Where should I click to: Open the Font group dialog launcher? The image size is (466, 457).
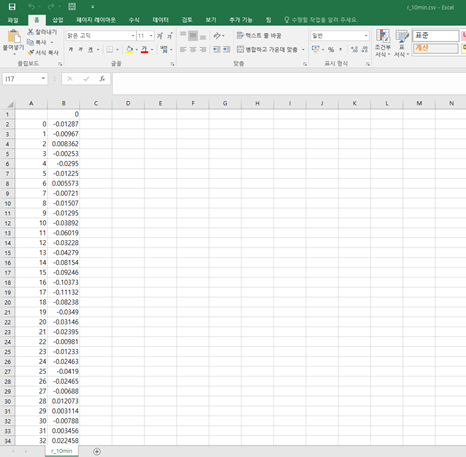[x=172, y=64]
